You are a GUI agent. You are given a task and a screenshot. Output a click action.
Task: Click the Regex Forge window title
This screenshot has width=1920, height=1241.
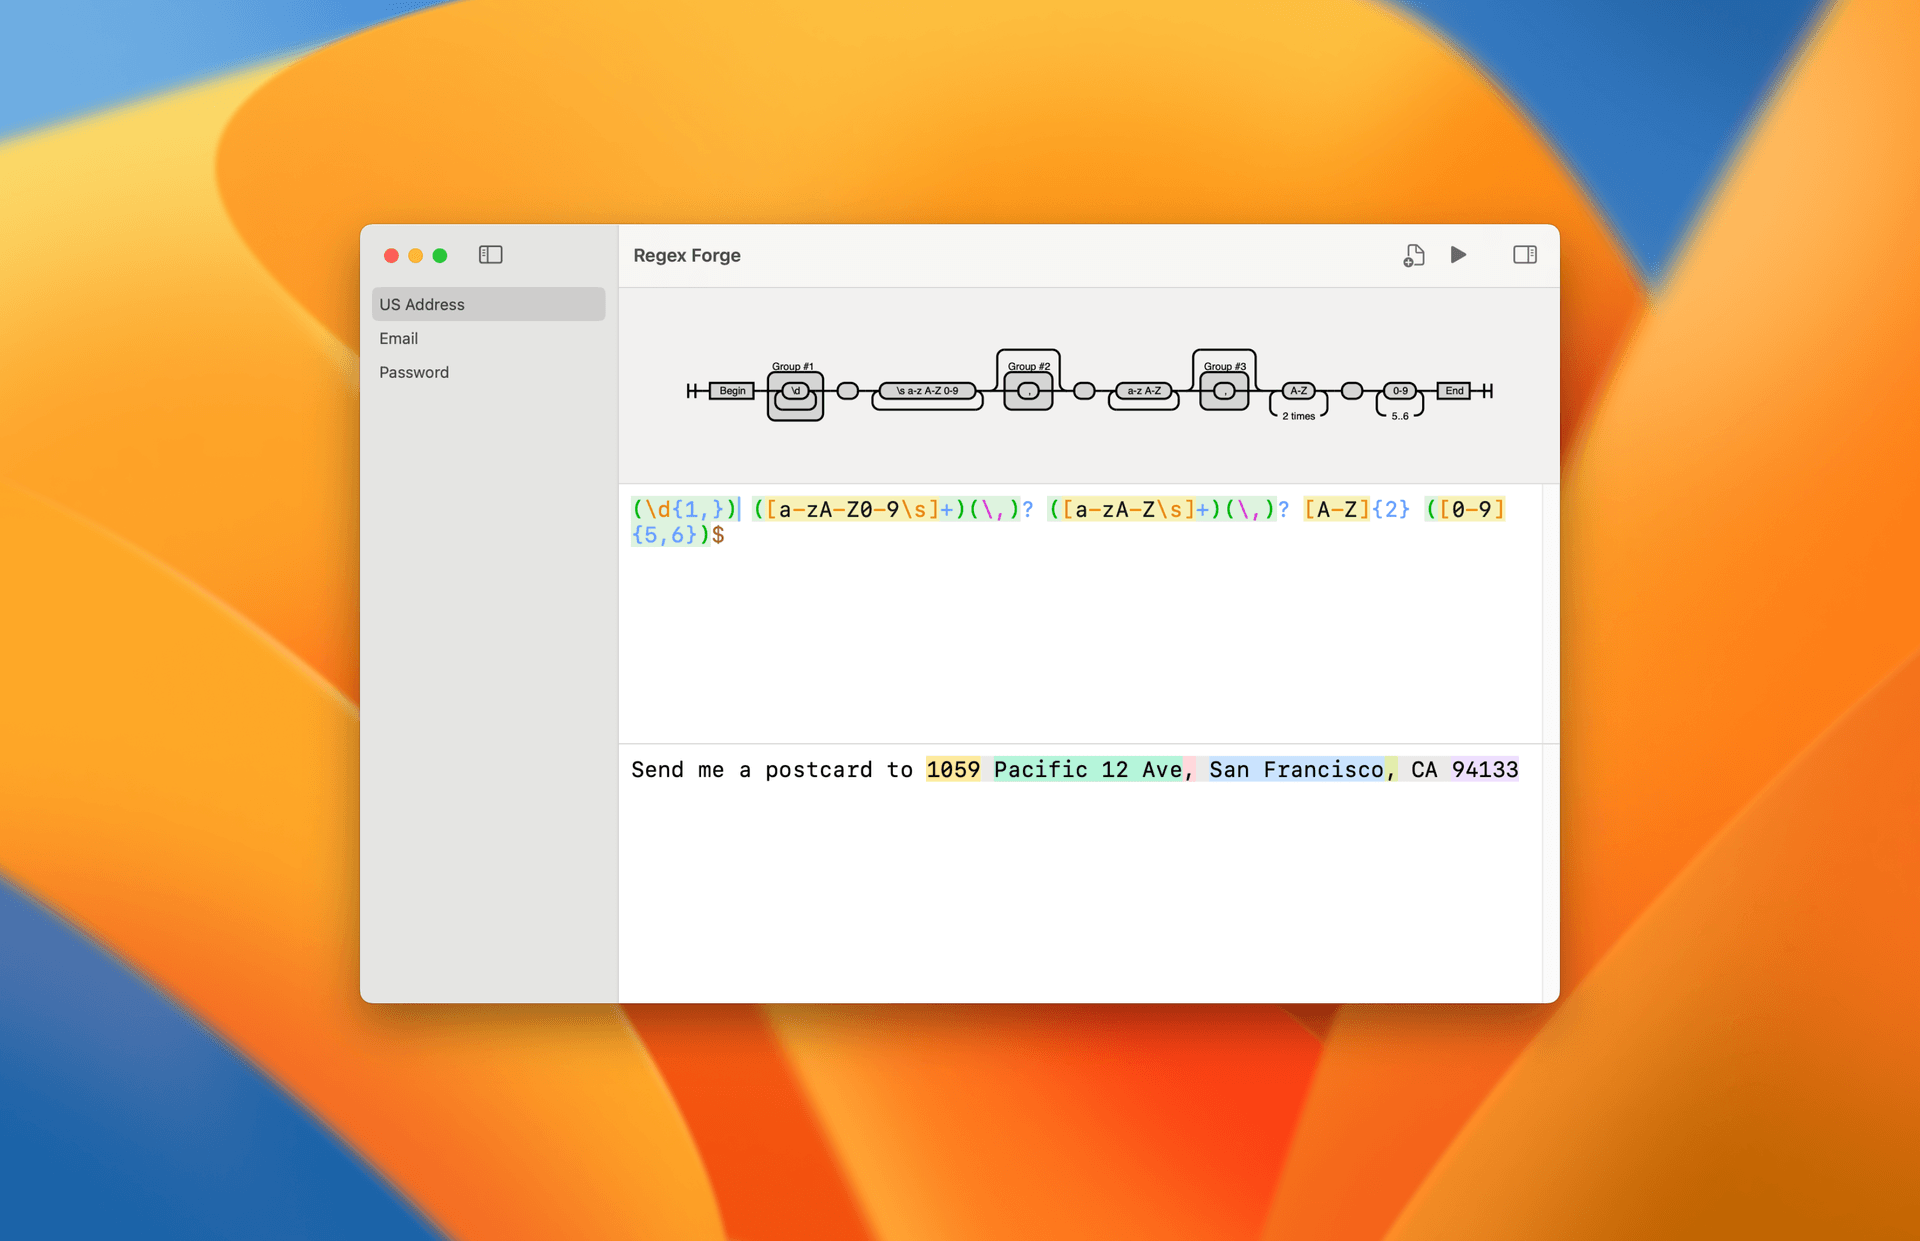click(x=687, y=256)
